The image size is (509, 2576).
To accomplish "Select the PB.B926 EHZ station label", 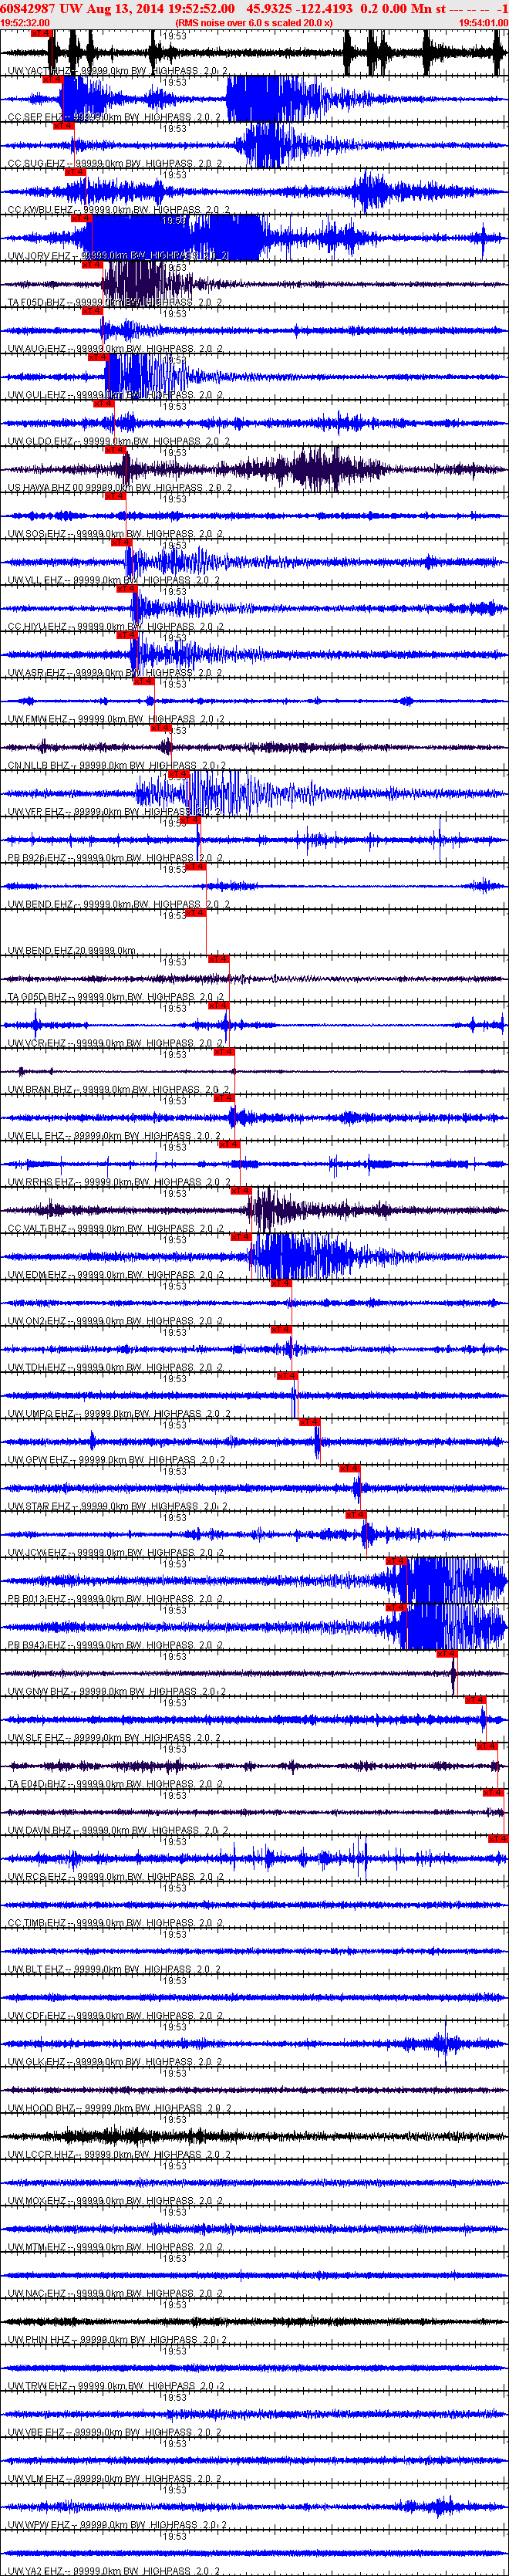I will 115,858.
